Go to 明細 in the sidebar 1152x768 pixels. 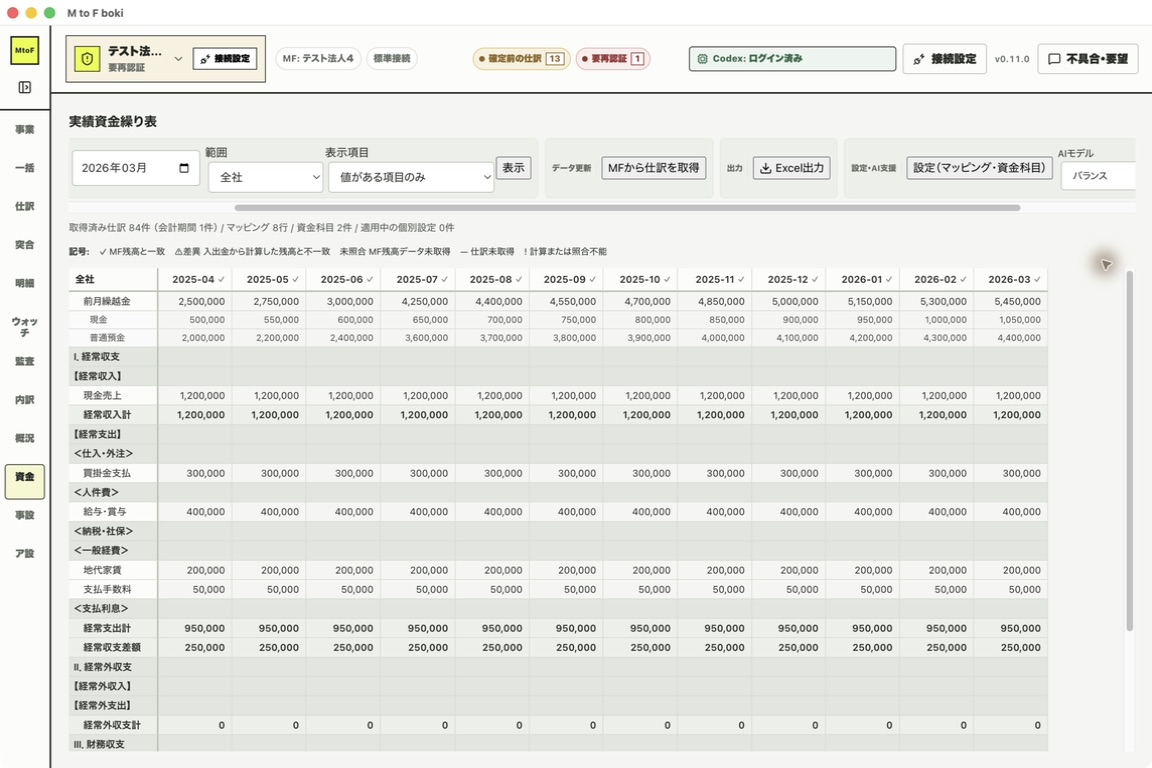coord(24,283)
